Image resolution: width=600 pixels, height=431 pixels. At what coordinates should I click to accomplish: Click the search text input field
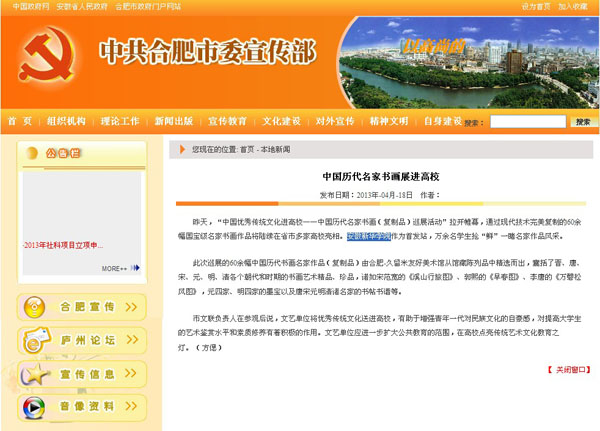click(526, 122)
